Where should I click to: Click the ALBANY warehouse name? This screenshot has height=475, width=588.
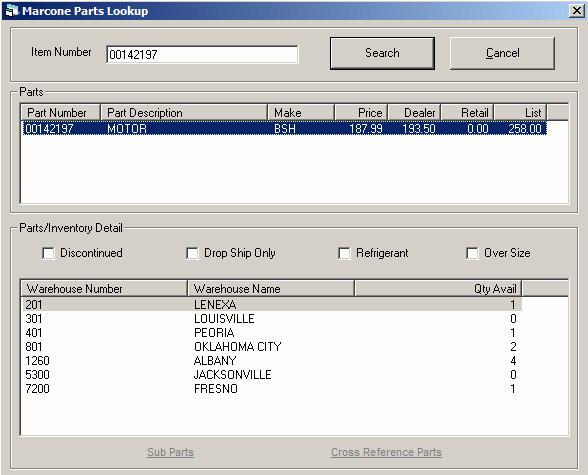215,361
